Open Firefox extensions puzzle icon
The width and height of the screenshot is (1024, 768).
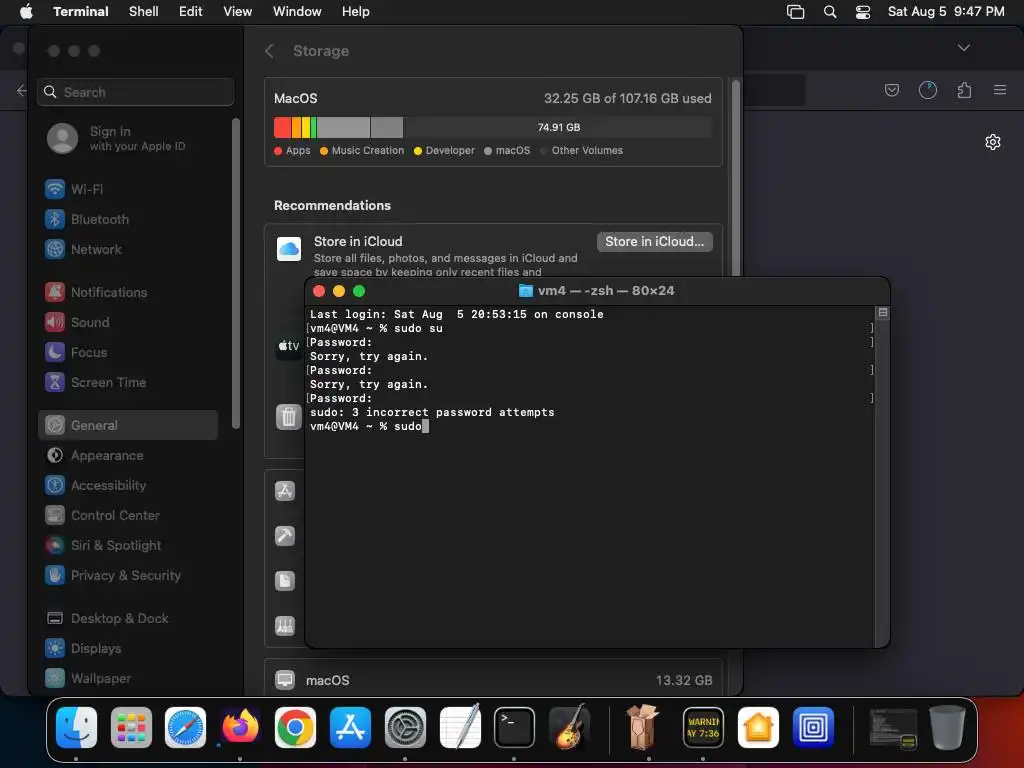[x=964, y=90]
